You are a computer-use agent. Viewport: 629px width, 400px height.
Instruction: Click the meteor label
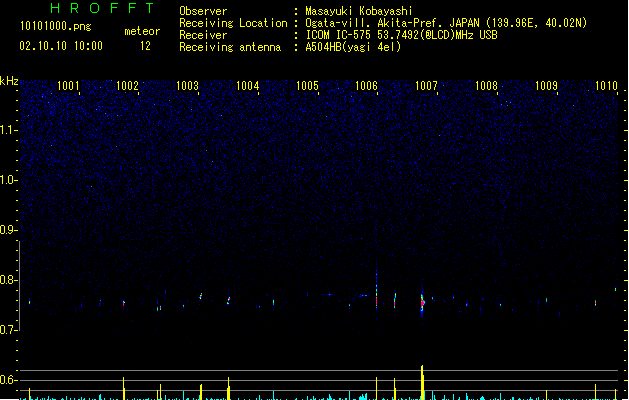142,31
